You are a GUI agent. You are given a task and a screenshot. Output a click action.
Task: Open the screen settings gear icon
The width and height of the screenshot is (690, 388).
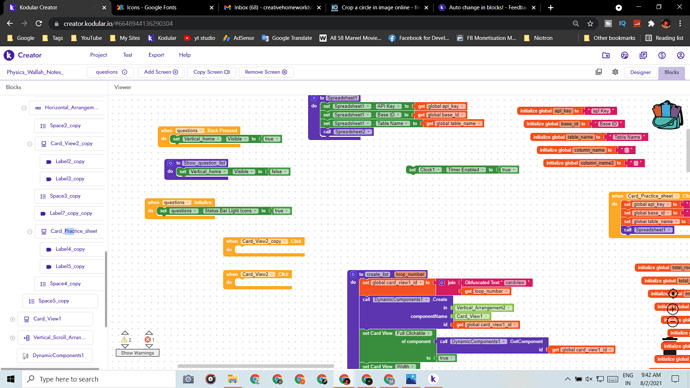[x=615, y=72]
